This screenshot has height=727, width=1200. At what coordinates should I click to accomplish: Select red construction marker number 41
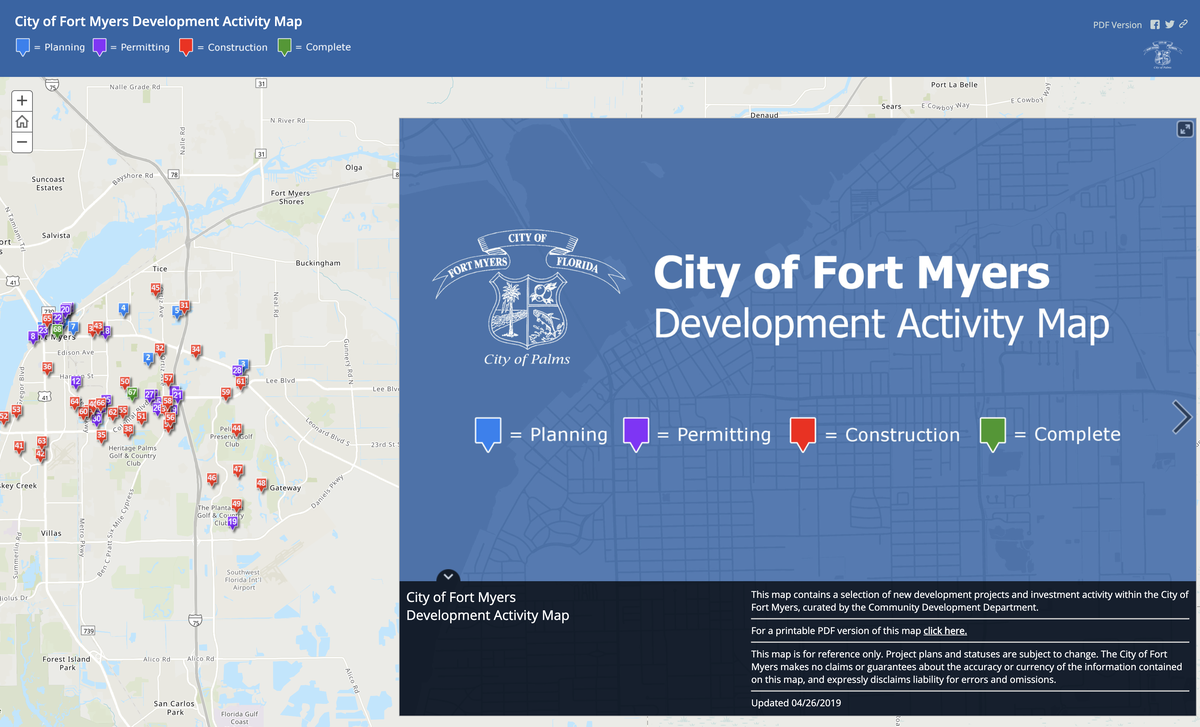(x=19, y=447)
